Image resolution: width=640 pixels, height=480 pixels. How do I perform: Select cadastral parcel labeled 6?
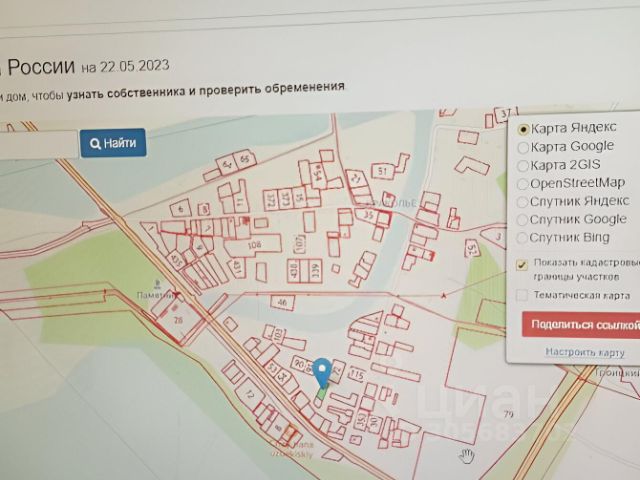point(180,209)
